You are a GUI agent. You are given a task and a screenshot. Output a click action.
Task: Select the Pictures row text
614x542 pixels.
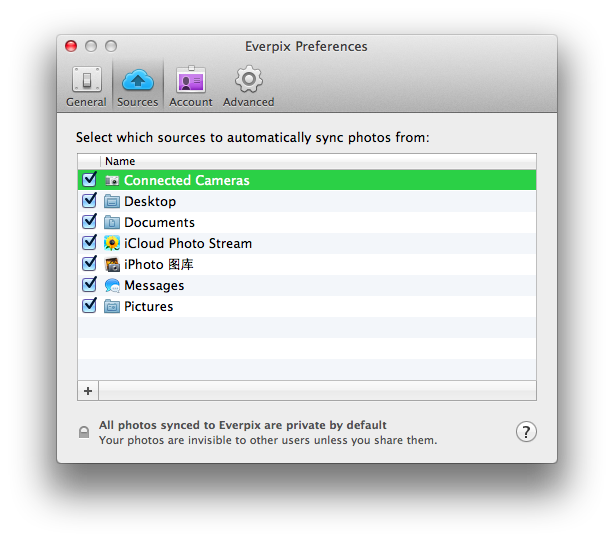[148, 306]
